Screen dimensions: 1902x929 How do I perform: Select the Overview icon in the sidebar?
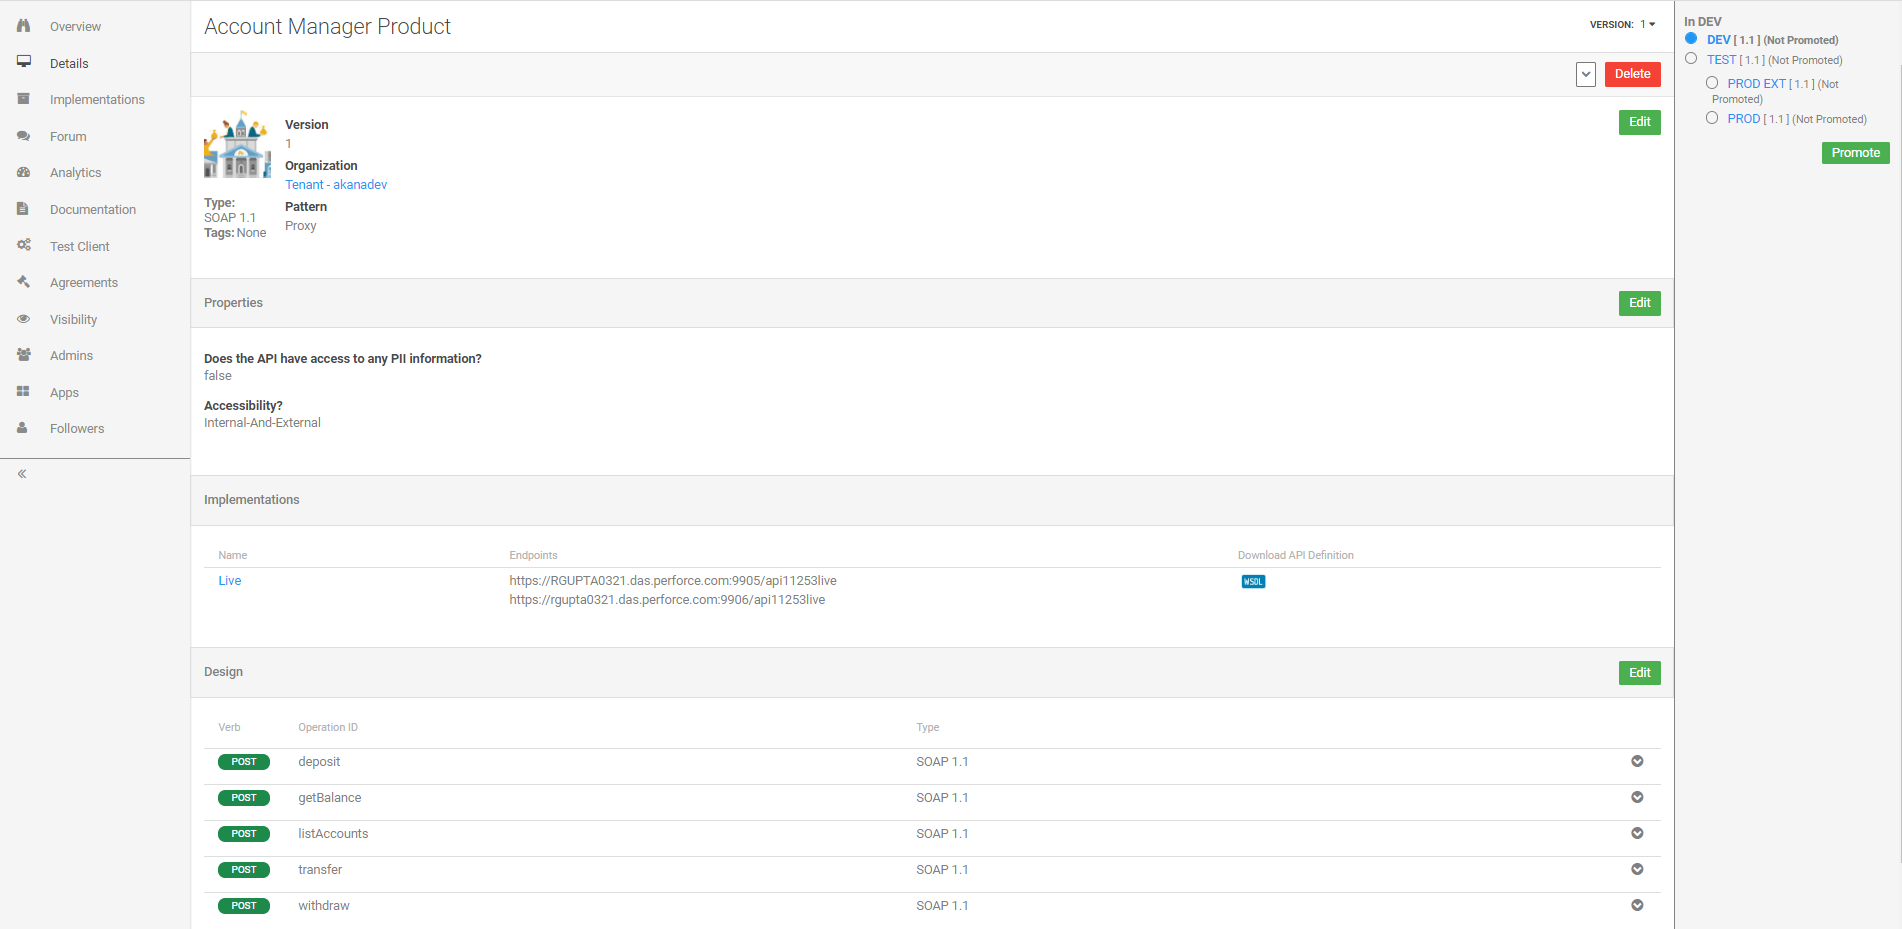23,26
